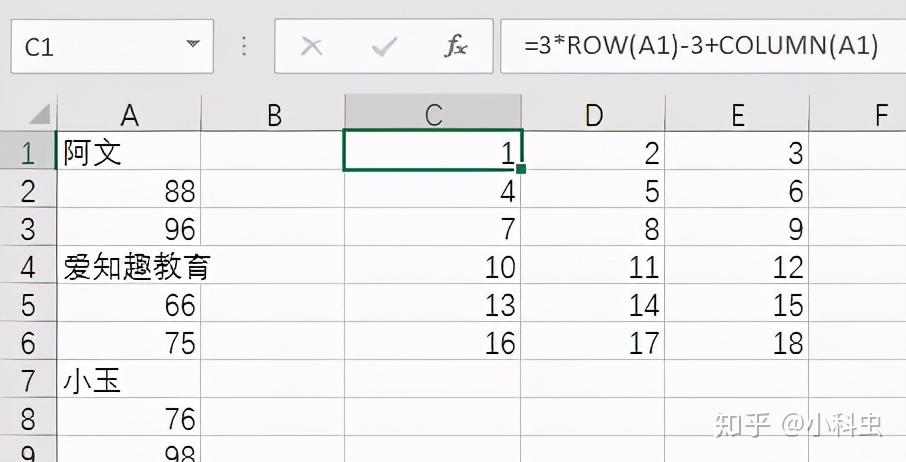Select row 3 header
Image resolution: width=906 pixels, height=462 pixels.
[28, 227]
